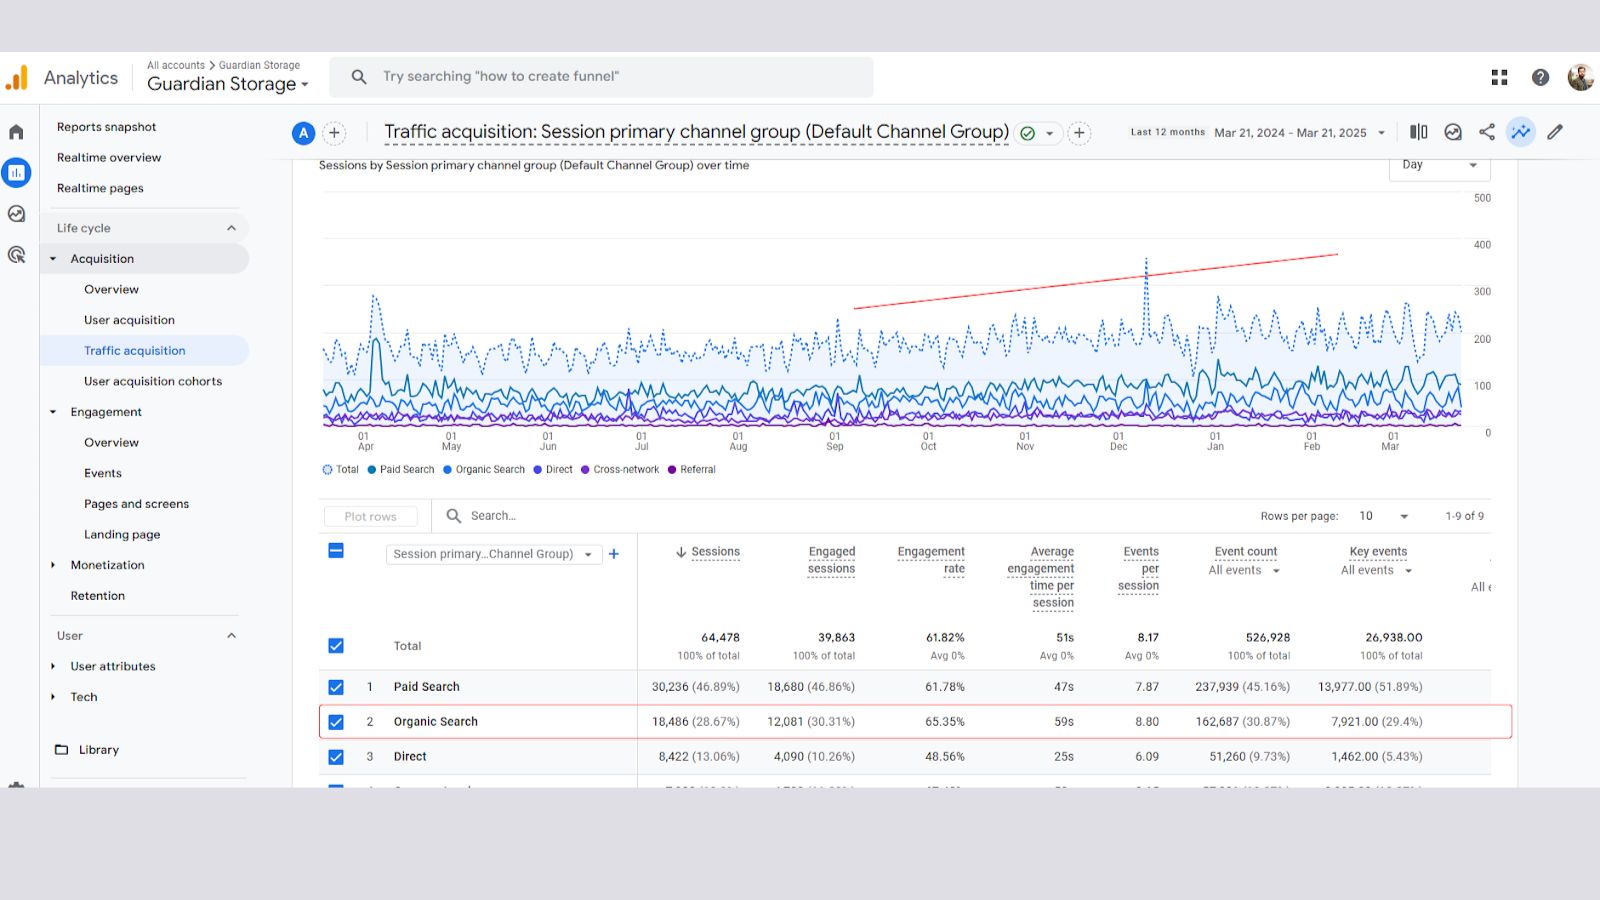Collapse the Life cycle section
The image size is (1600, 900).
point(231,228)
